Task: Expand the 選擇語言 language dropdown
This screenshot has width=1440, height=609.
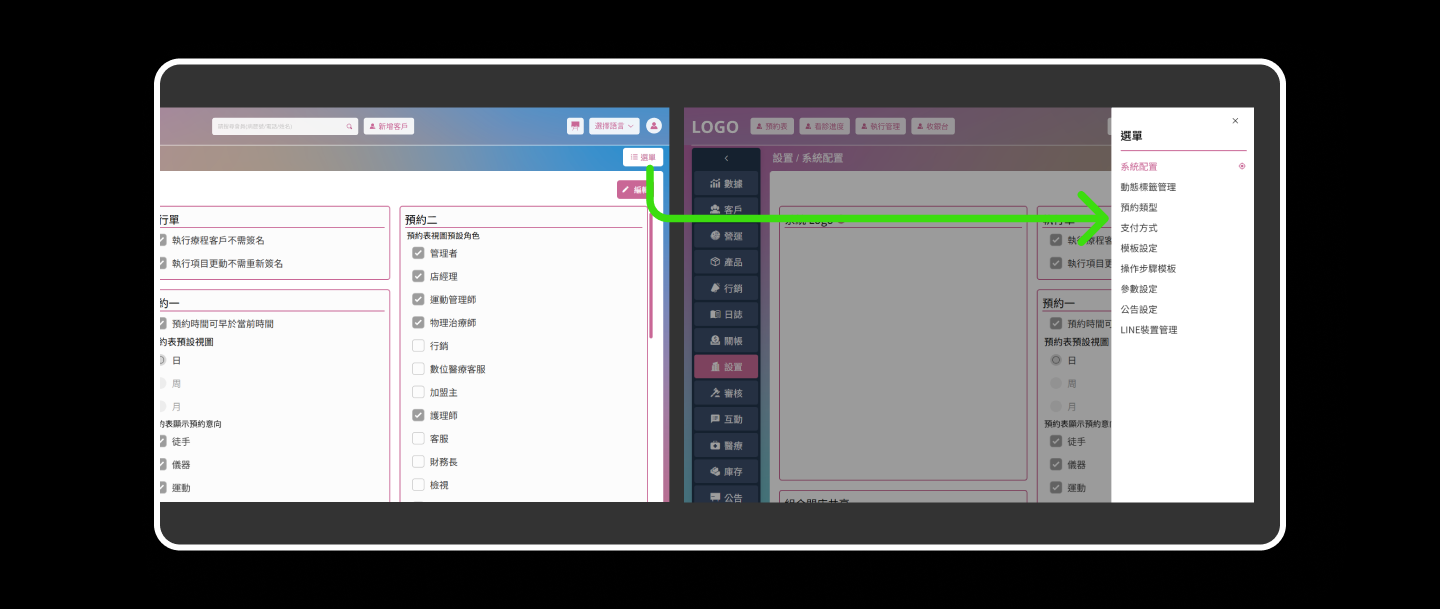Action: click(x=613, y=126)
